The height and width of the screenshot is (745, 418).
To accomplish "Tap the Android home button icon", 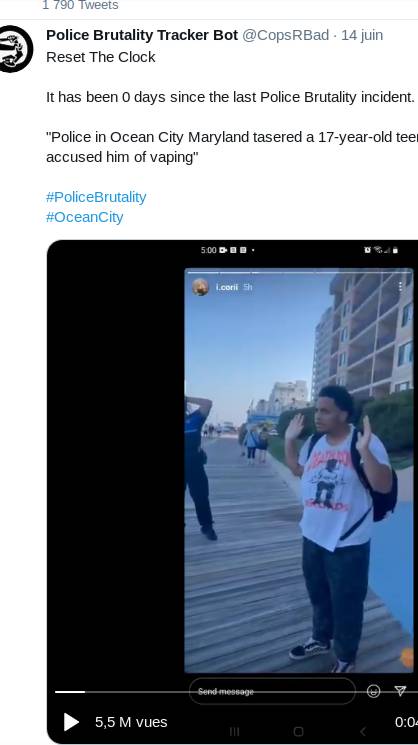I will tap(298, 731).
